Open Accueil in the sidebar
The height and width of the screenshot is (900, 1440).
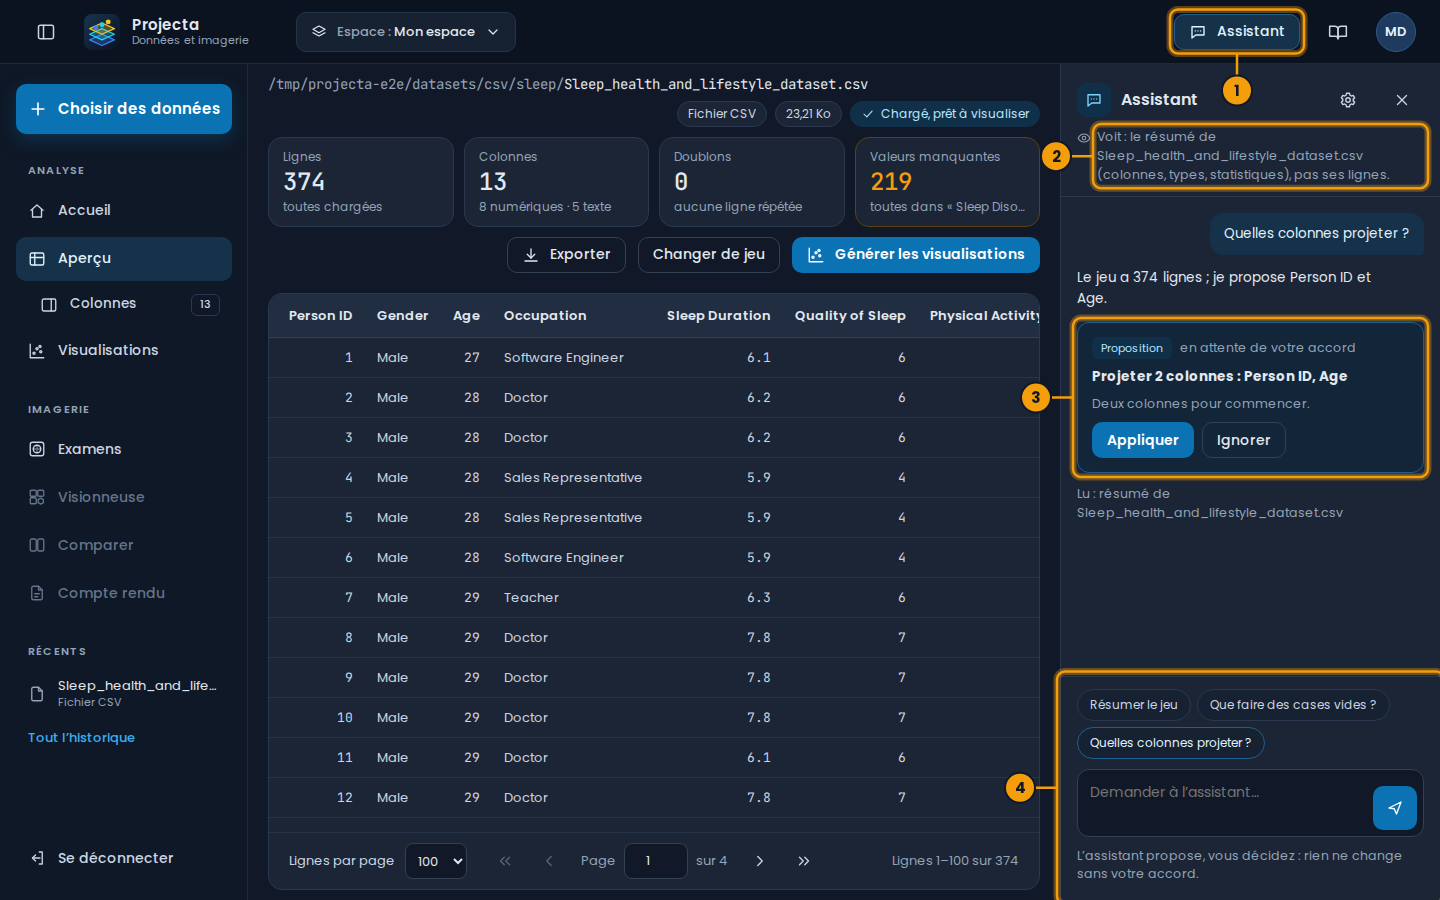point(124,210)
